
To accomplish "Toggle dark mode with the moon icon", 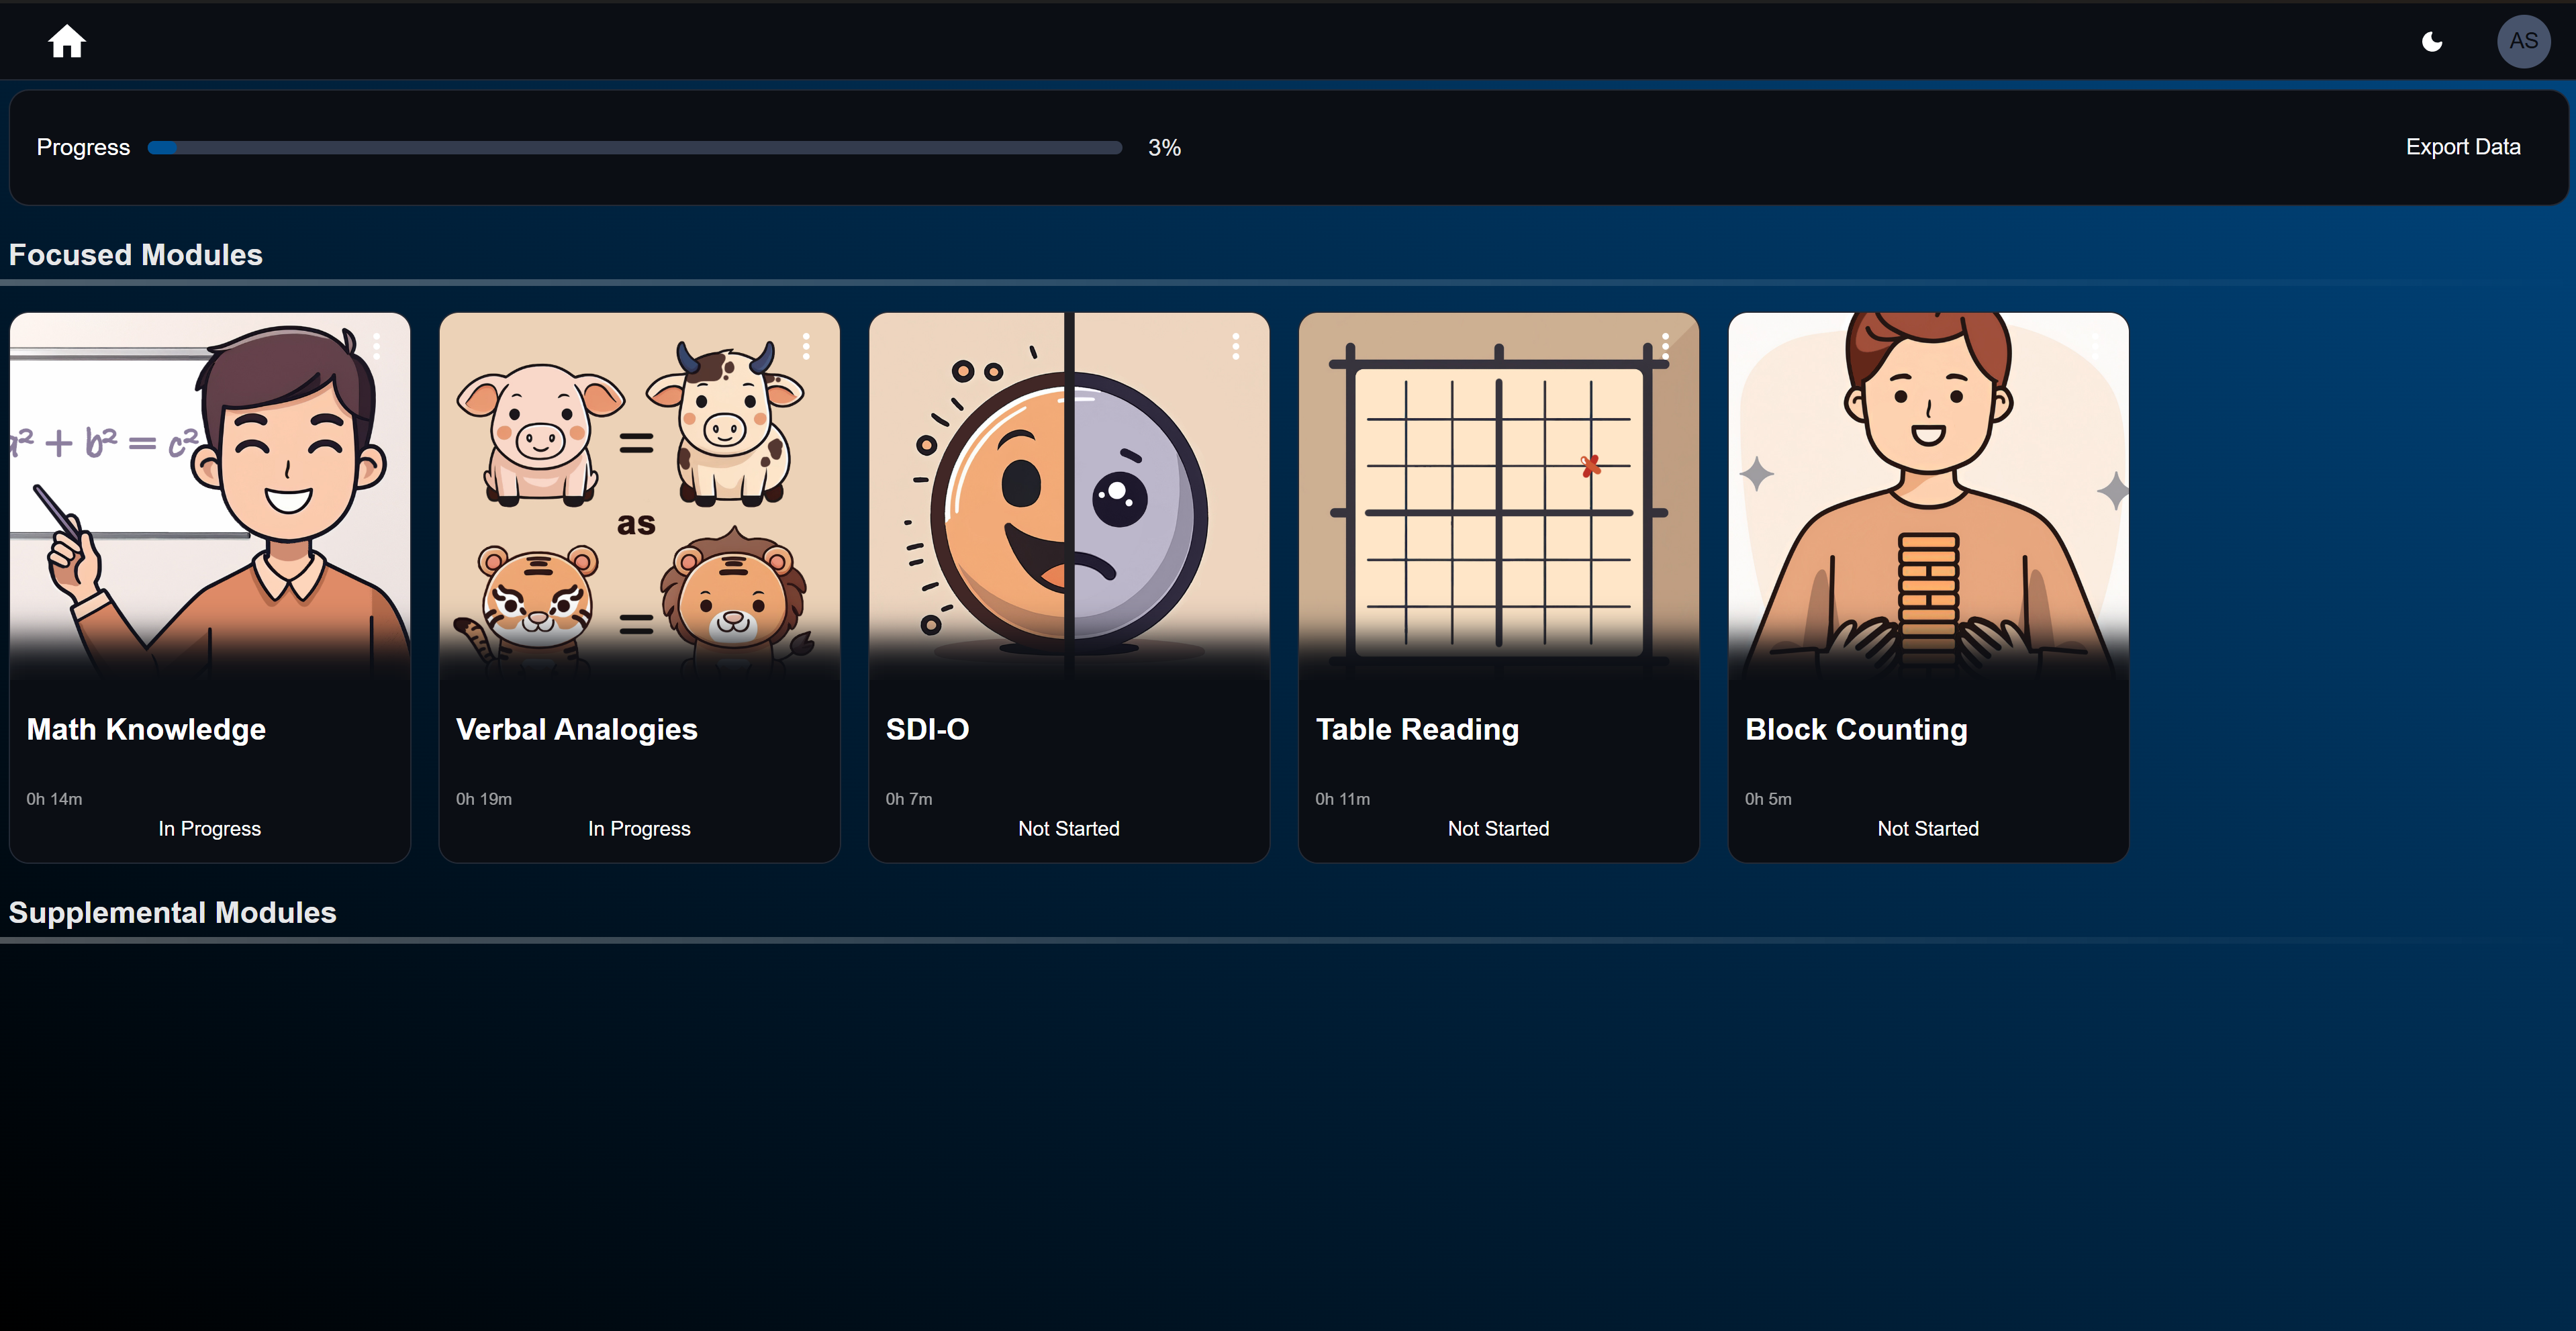I will tap(2432, 41).
